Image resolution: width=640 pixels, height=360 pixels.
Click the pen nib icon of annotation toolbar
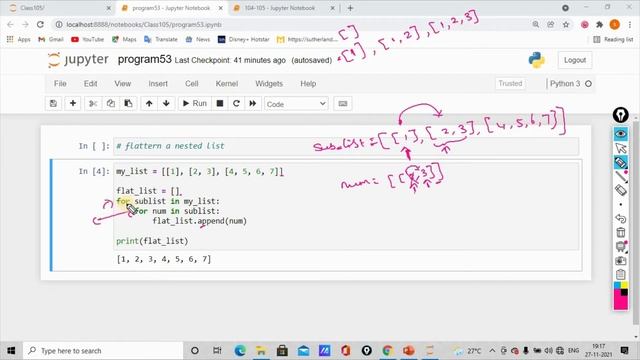click(x=620, y=115)
